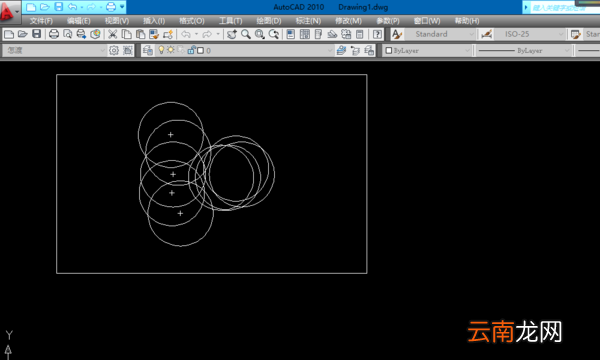Open the 标注(N) menu

pyautogui.click(x=308, y=21)
